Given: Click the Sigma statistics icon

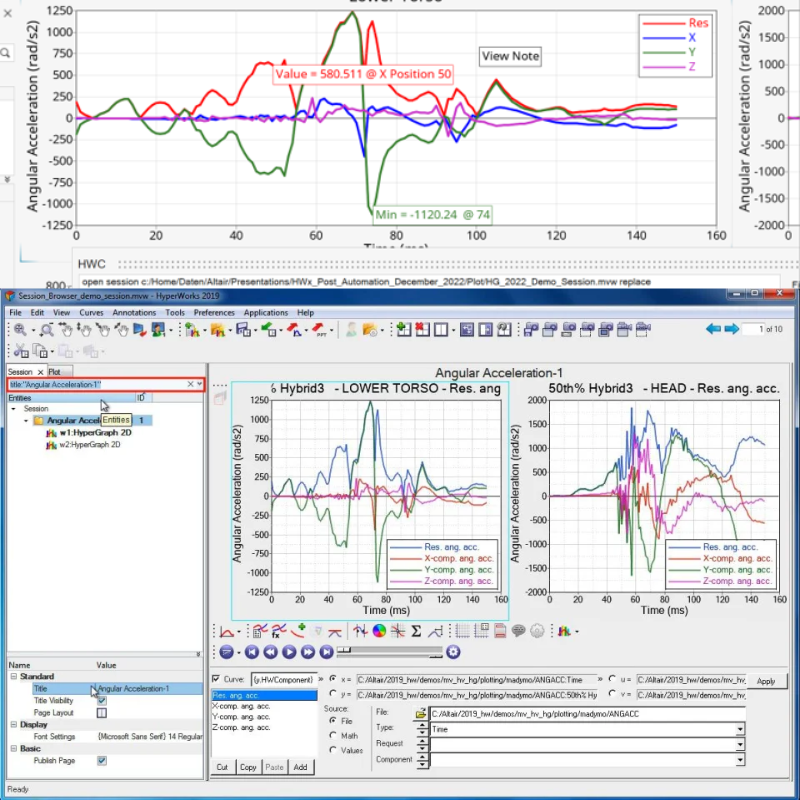Looking at the screenshot, I should click(x=416, y=631).
